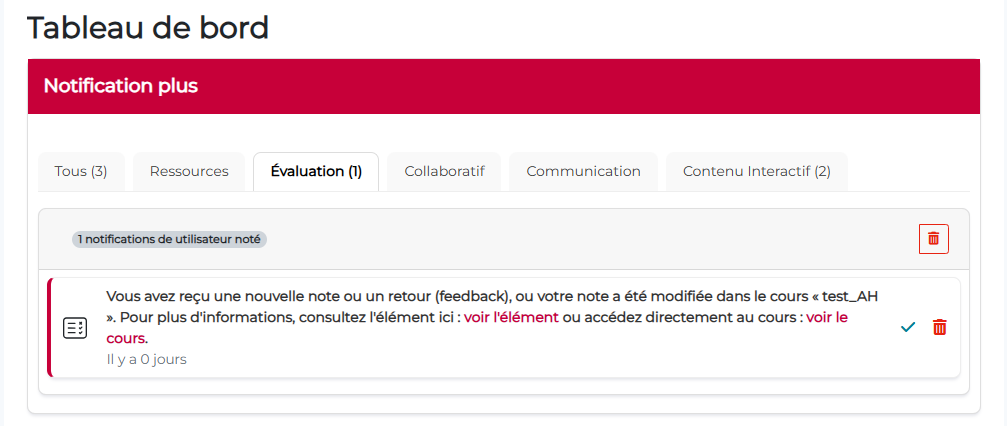Select the Évaluation (1) tab
This screenshot has height=426, width=1007.
[316, 171]
